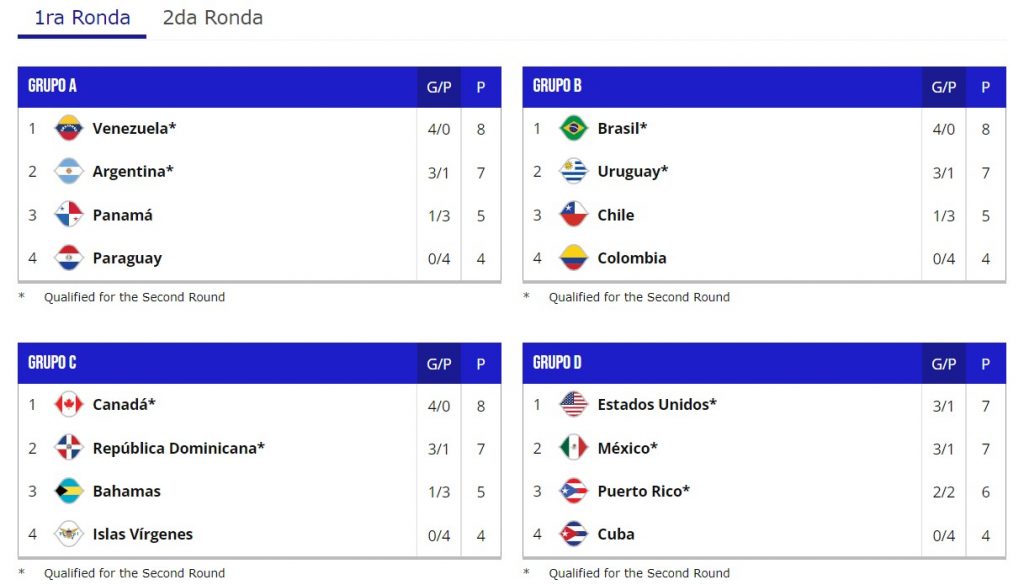Click the Canadá flag icon
This screenshot has height=585, width=1024.
click(69, 405)
